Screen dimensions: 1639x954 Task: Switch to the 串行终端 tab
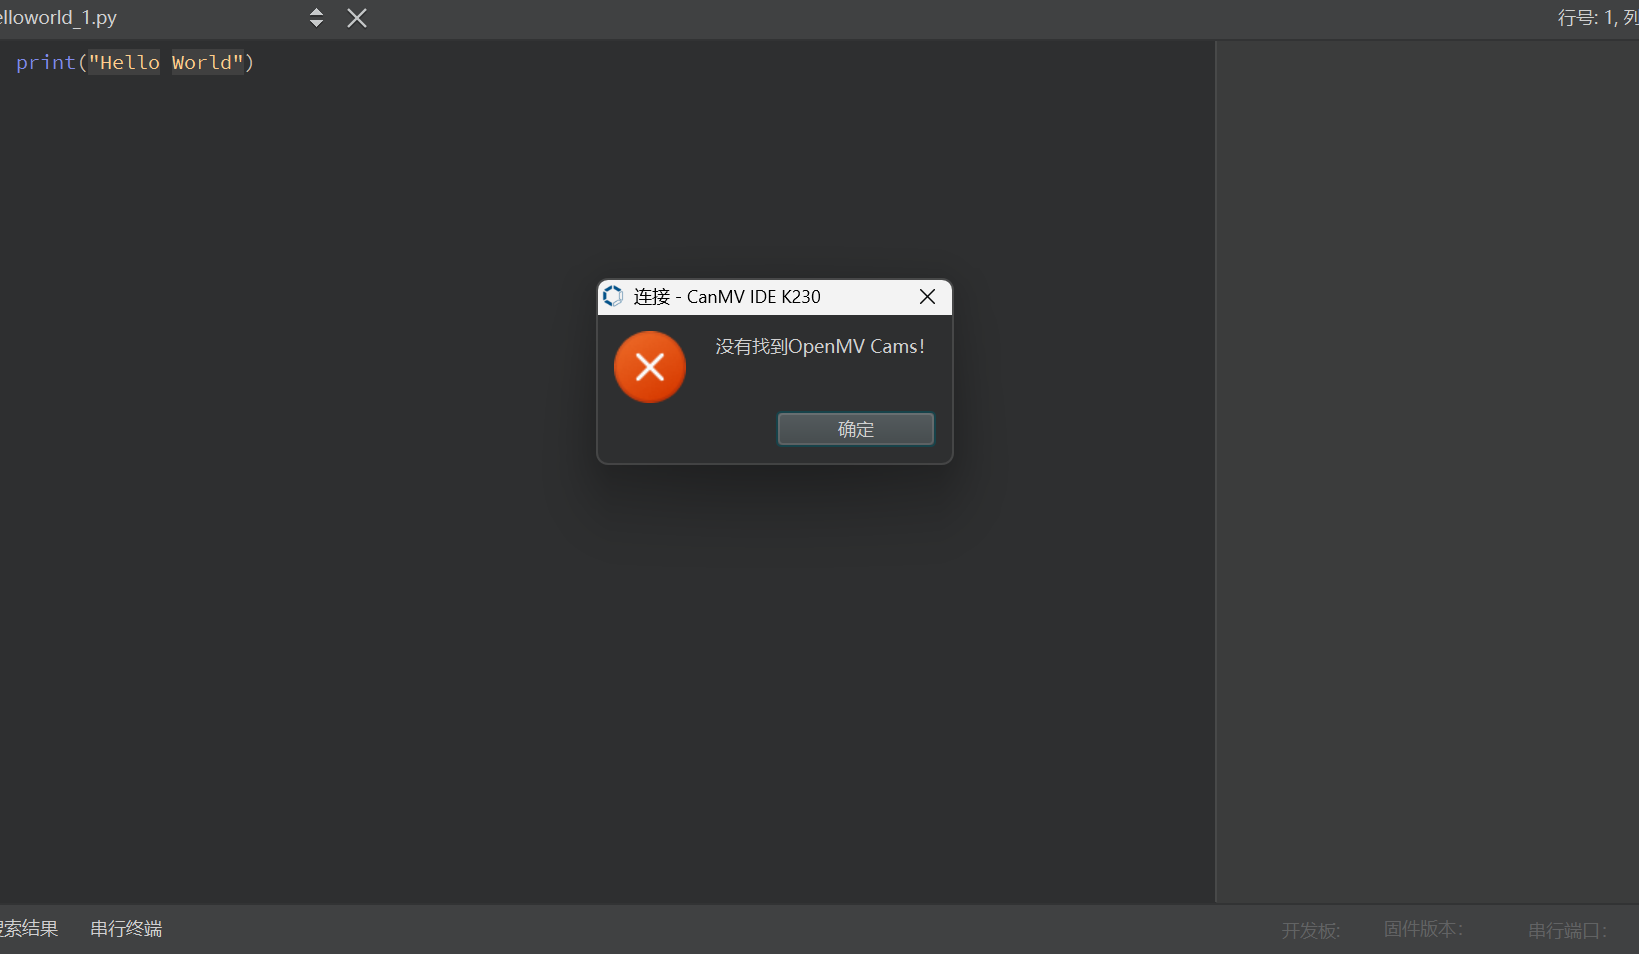pyautogui.click(x=126, y=929)
